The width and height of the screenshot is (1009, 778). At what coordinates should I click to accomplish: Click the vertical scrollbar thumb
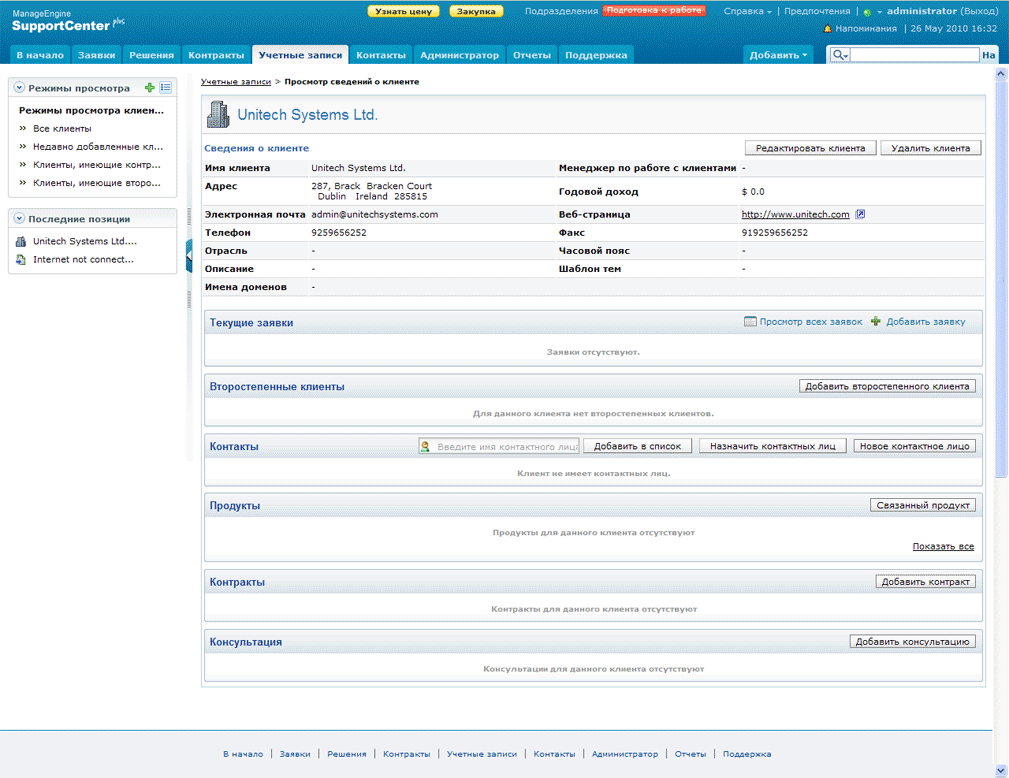pos(1000,277)
